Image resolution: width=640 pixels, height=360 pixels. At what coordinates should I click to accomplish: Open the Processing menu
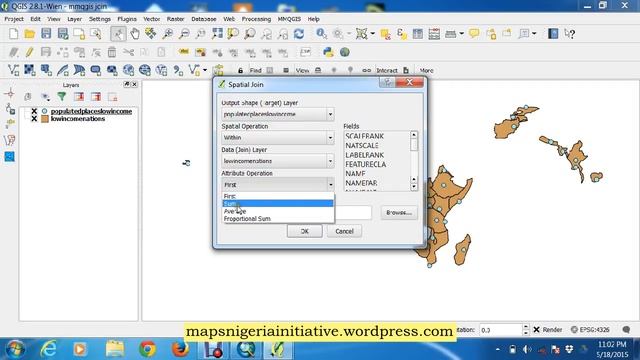coord(256,19)
